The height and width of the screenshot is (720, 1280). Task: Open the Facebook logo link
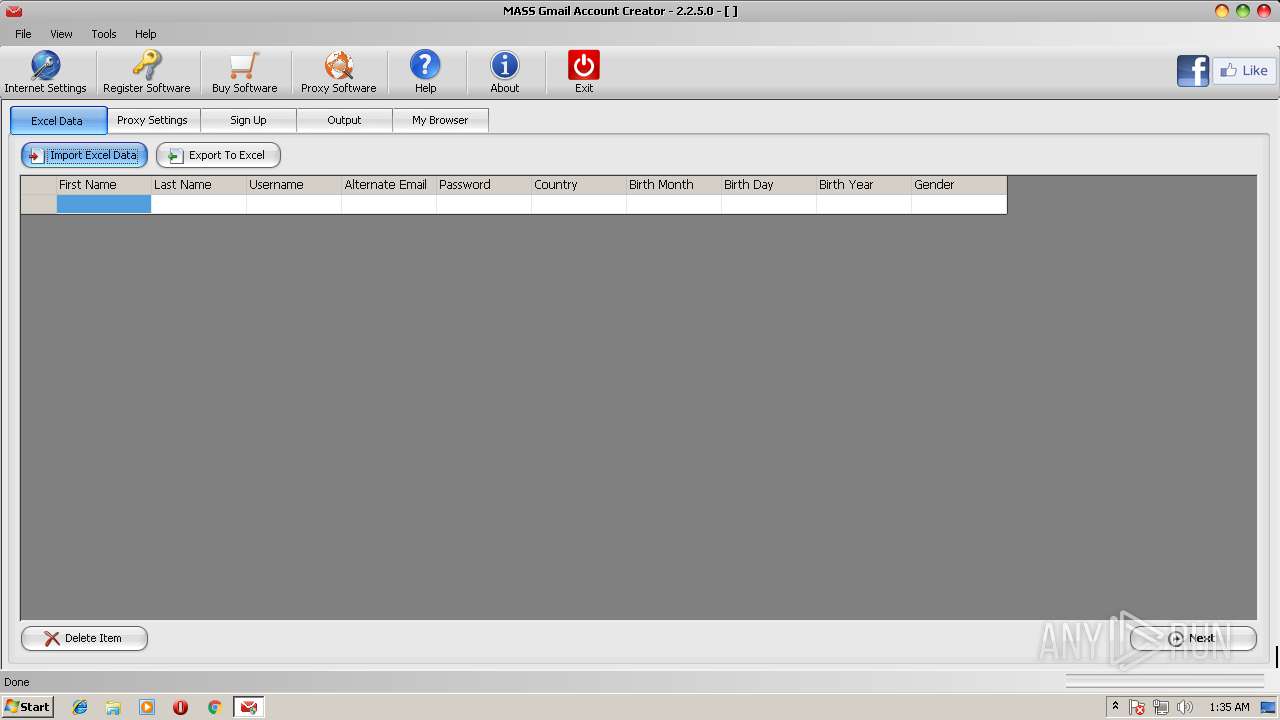click(1193, 71)
